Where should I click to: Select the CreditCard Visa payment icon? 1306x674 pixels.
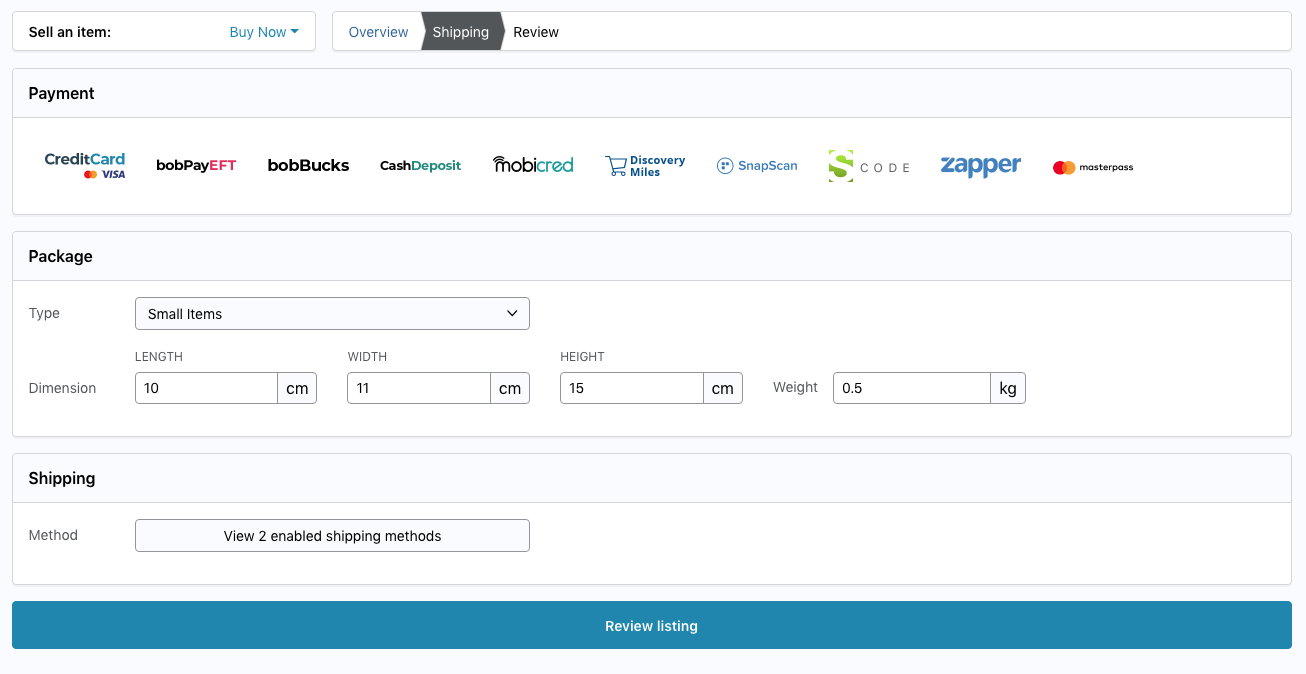point(85,165)
